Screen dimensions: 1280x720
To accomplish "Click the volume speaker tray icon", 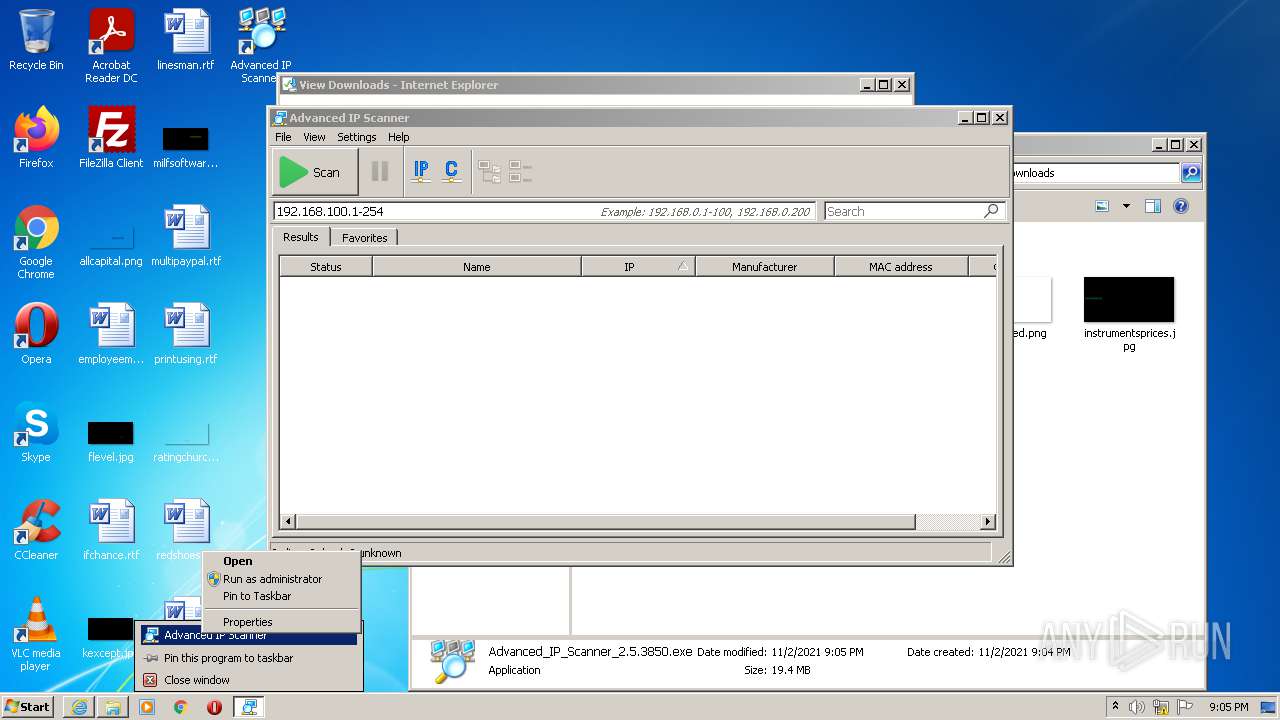I will point(1137,707).
